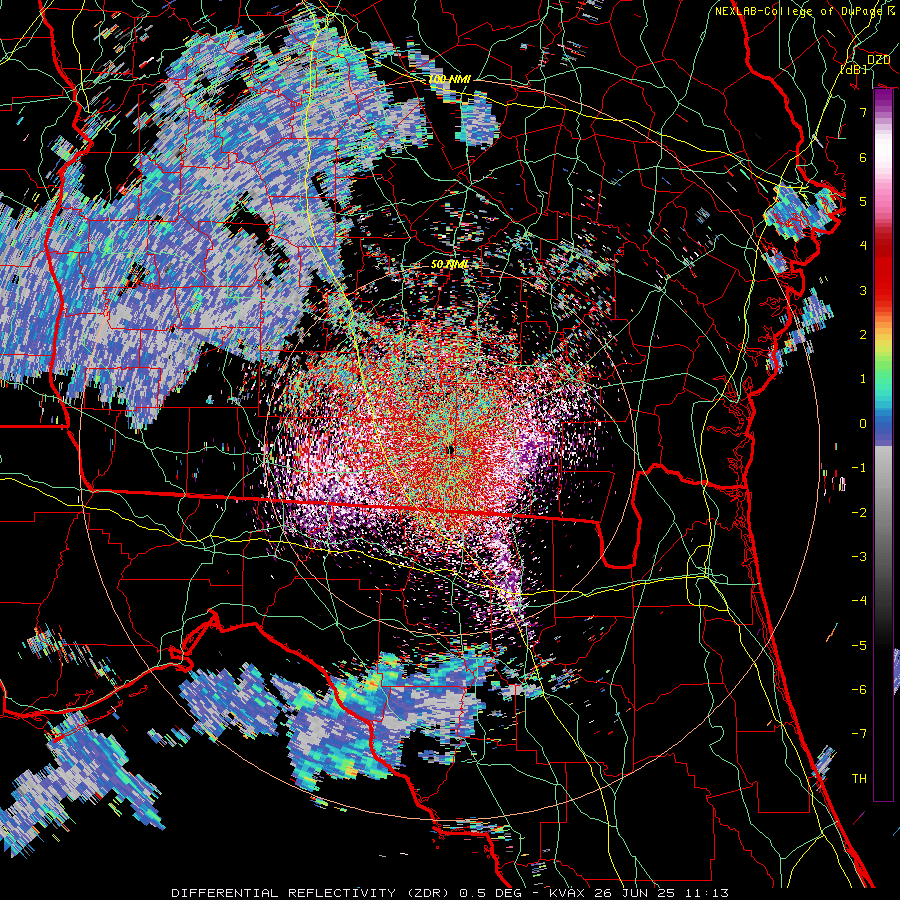Pick the 5 value on the dB scale
Screen dimensions: 900x900
click(x=863, y=201)
